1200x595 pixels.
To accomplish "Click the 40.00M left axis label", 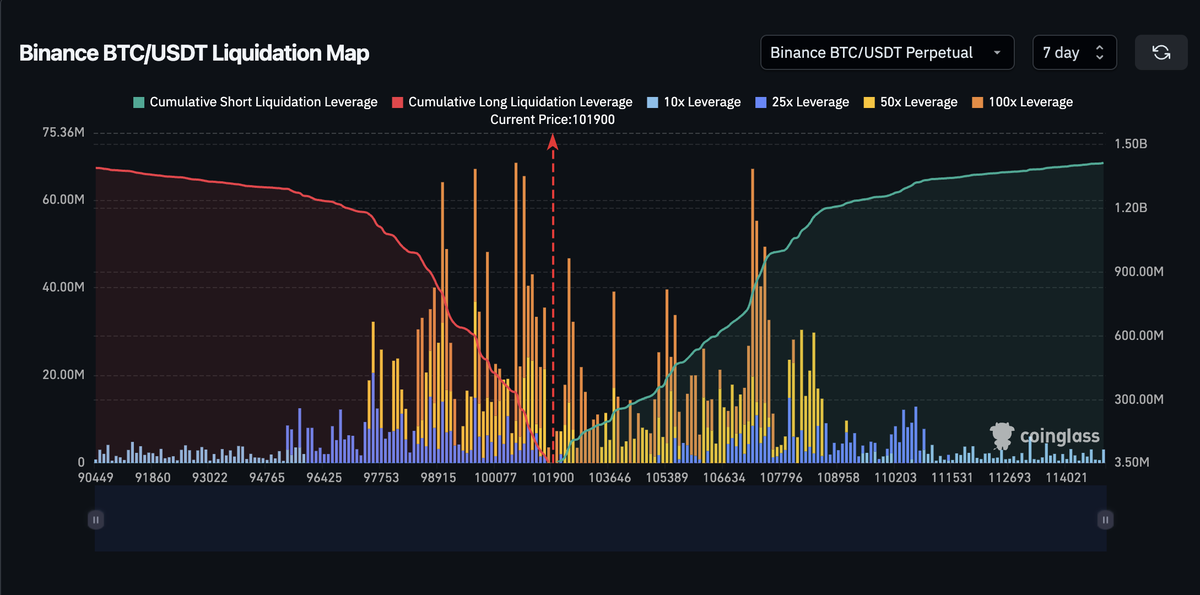I will coord(63,287).
